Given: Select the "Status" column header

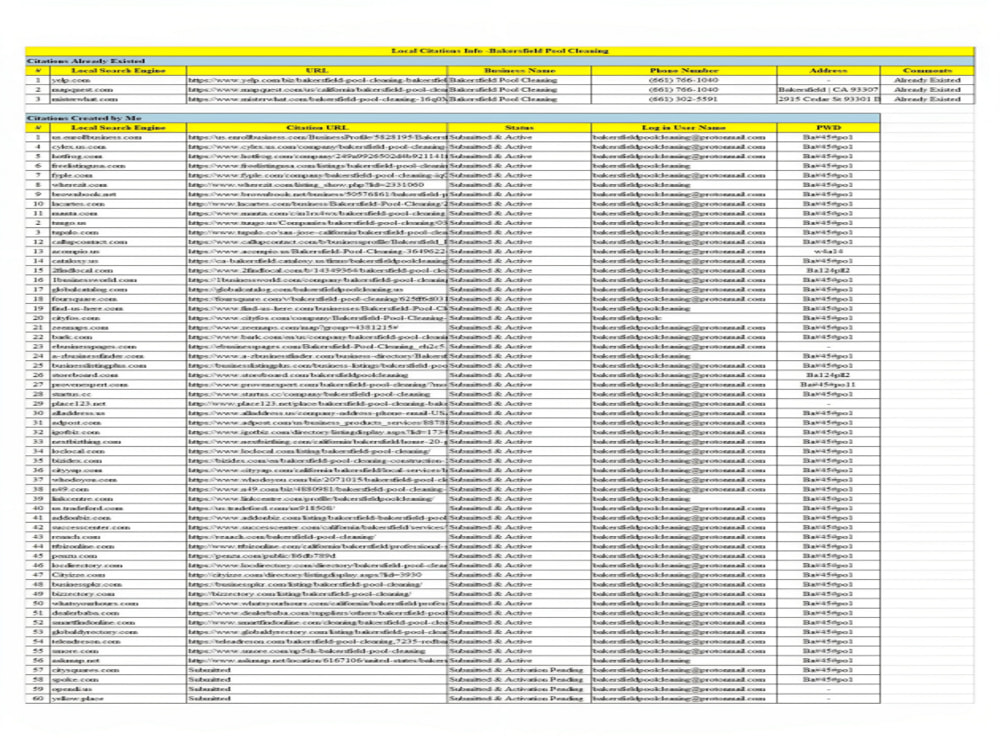Looking at the screenshot, I should click(x=519, y=128).
